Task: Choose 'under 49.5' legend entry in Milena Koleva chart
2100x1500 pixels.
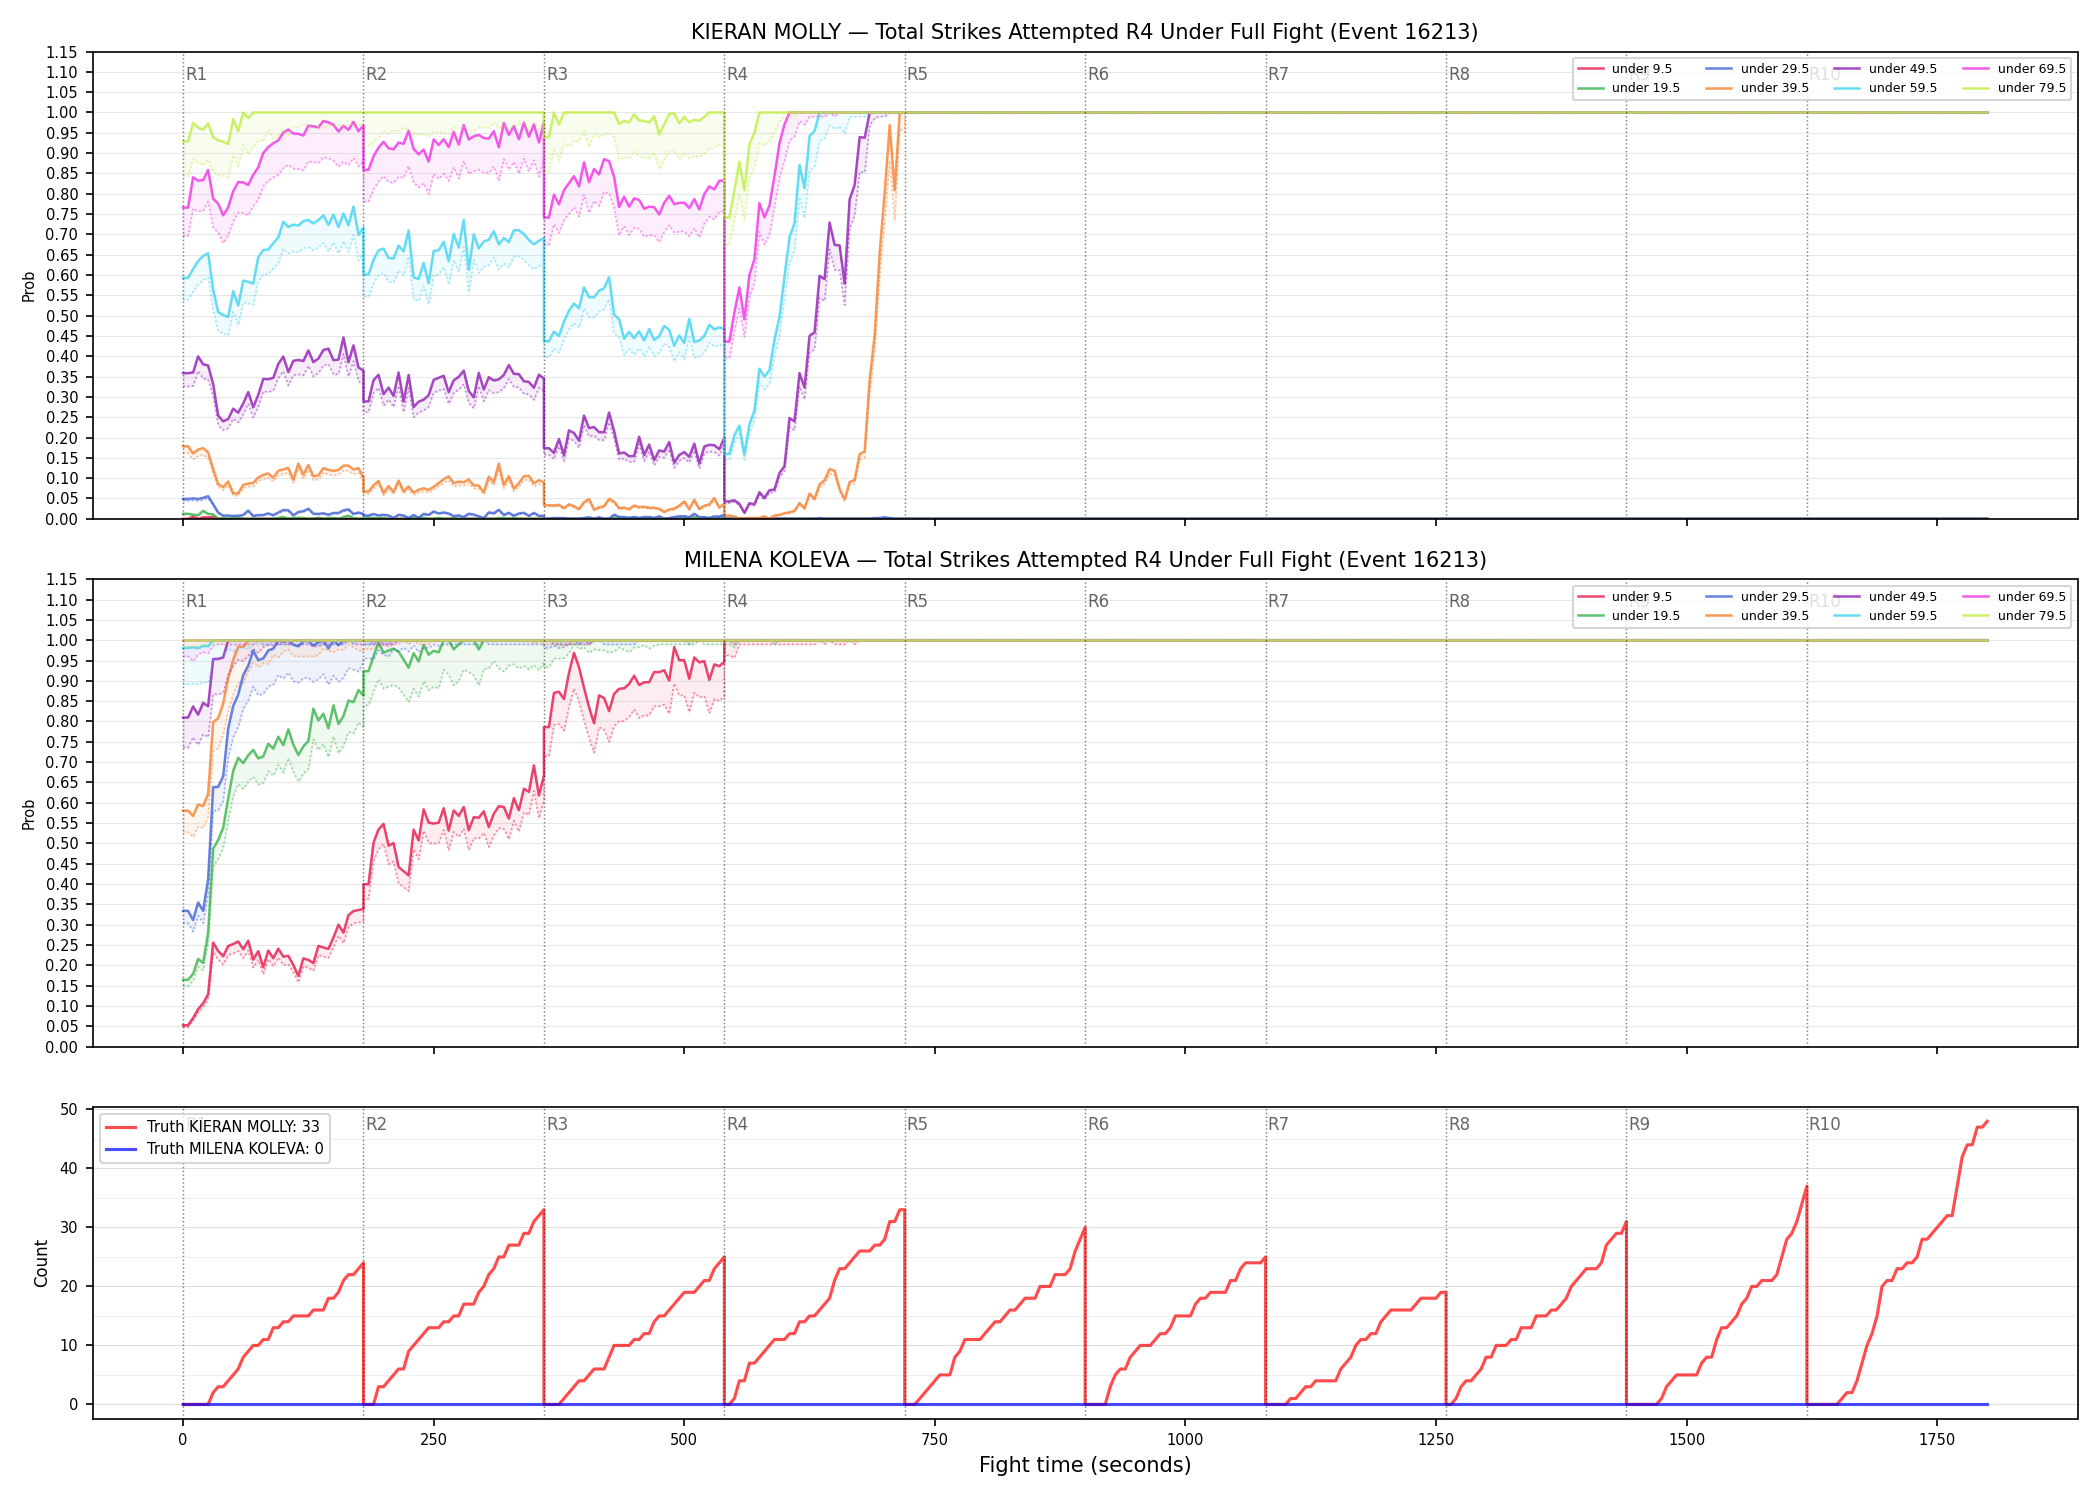Action: click(x=1885, y=597)
